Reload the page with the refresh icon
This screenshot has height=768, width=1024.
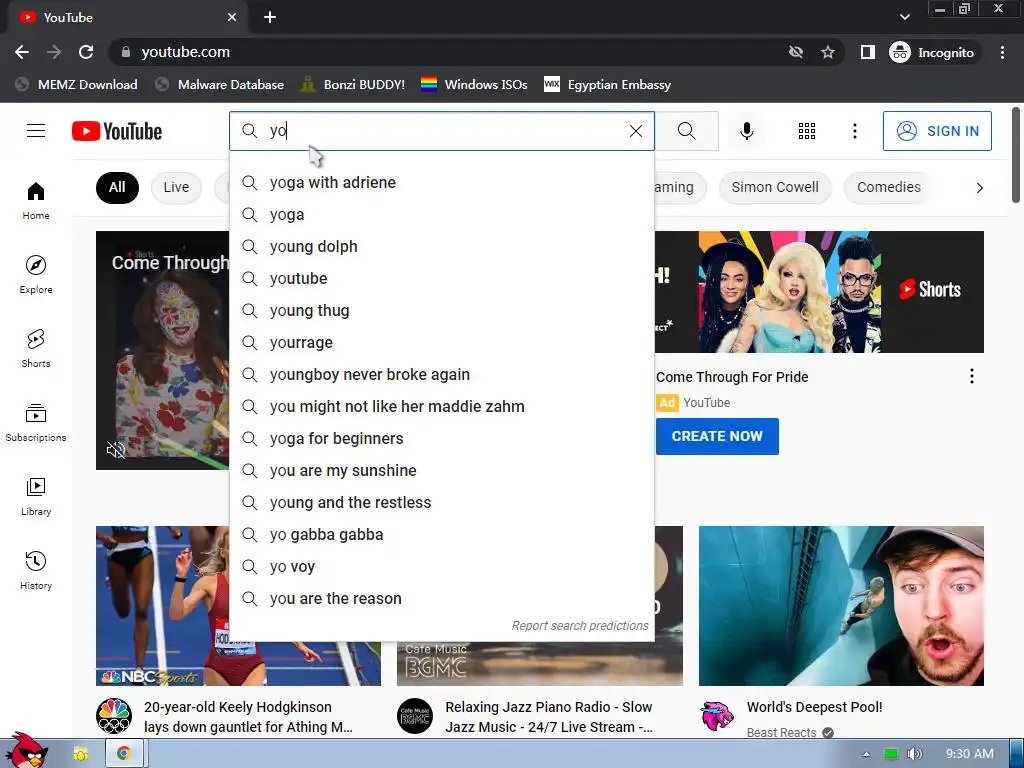[86, 52]
